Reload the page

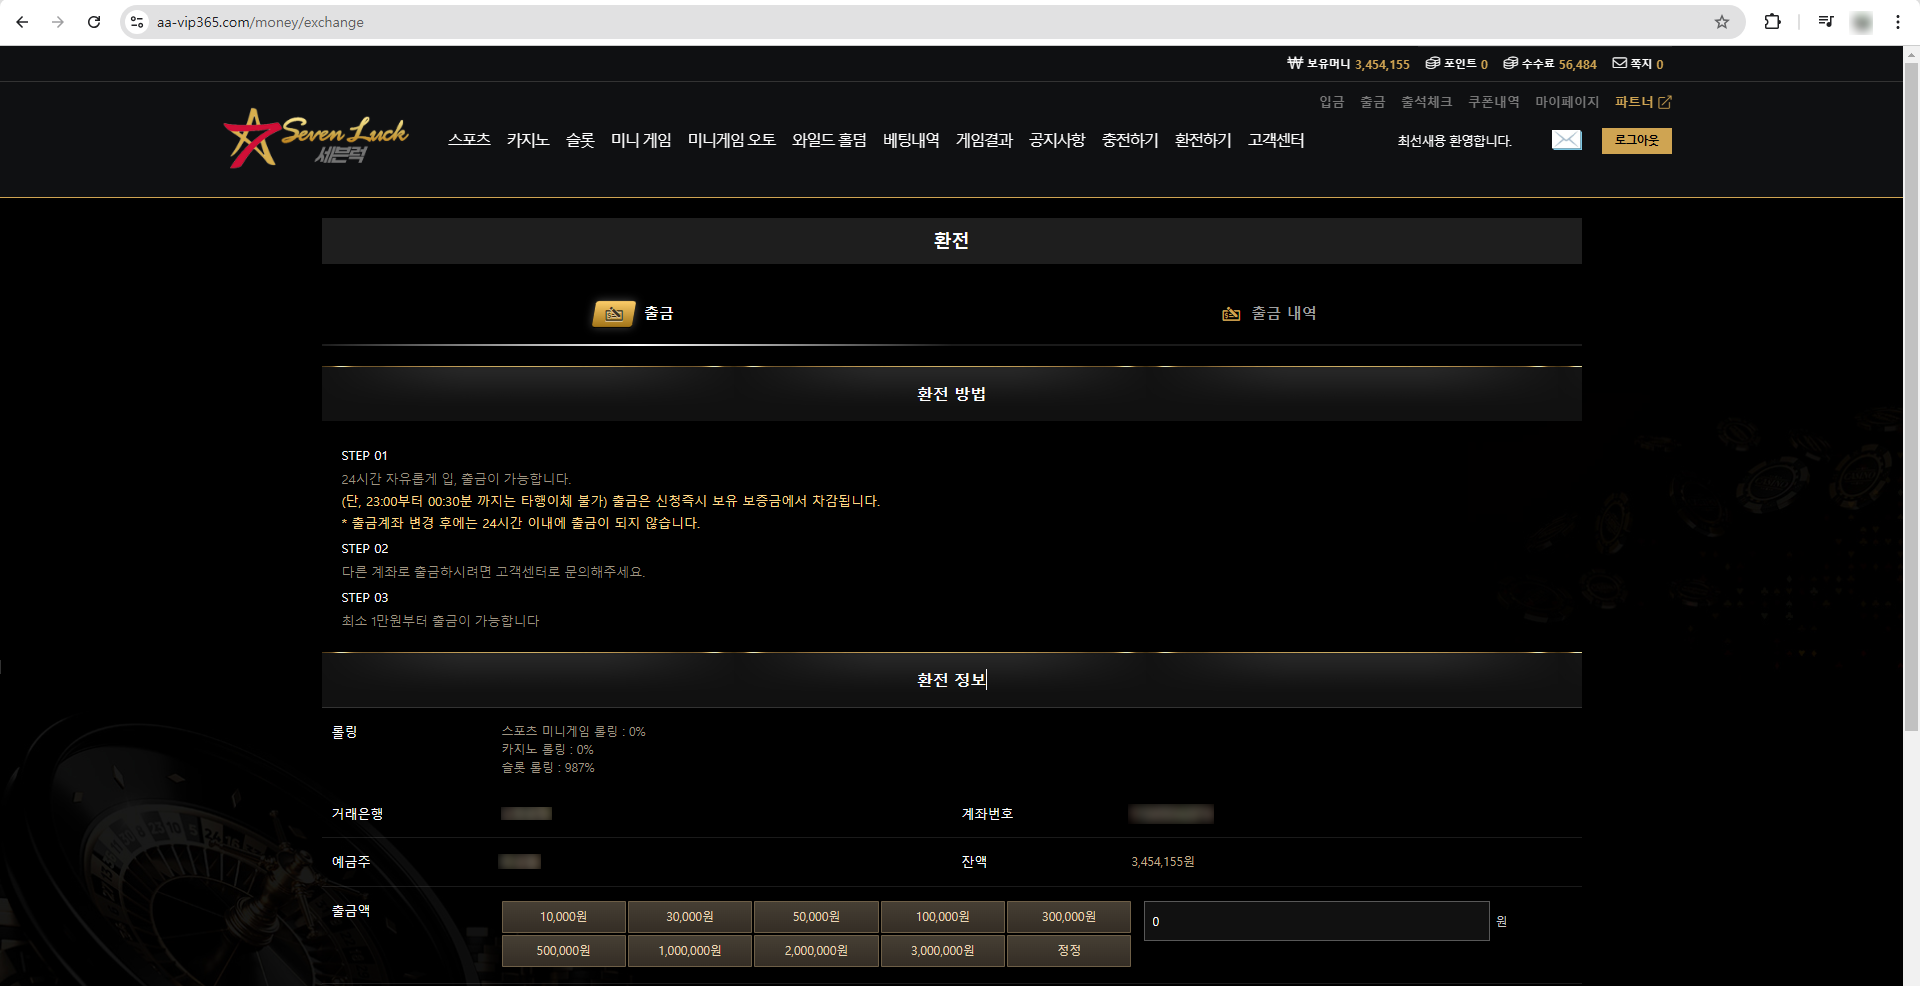(94, 22)
